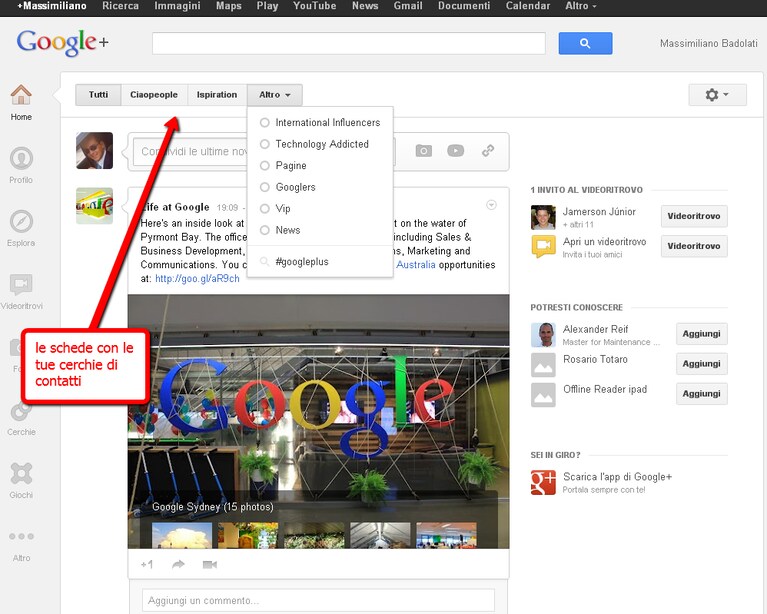
Task: Switch to the Ciaopeople tab
Action: tap(154, 95)
